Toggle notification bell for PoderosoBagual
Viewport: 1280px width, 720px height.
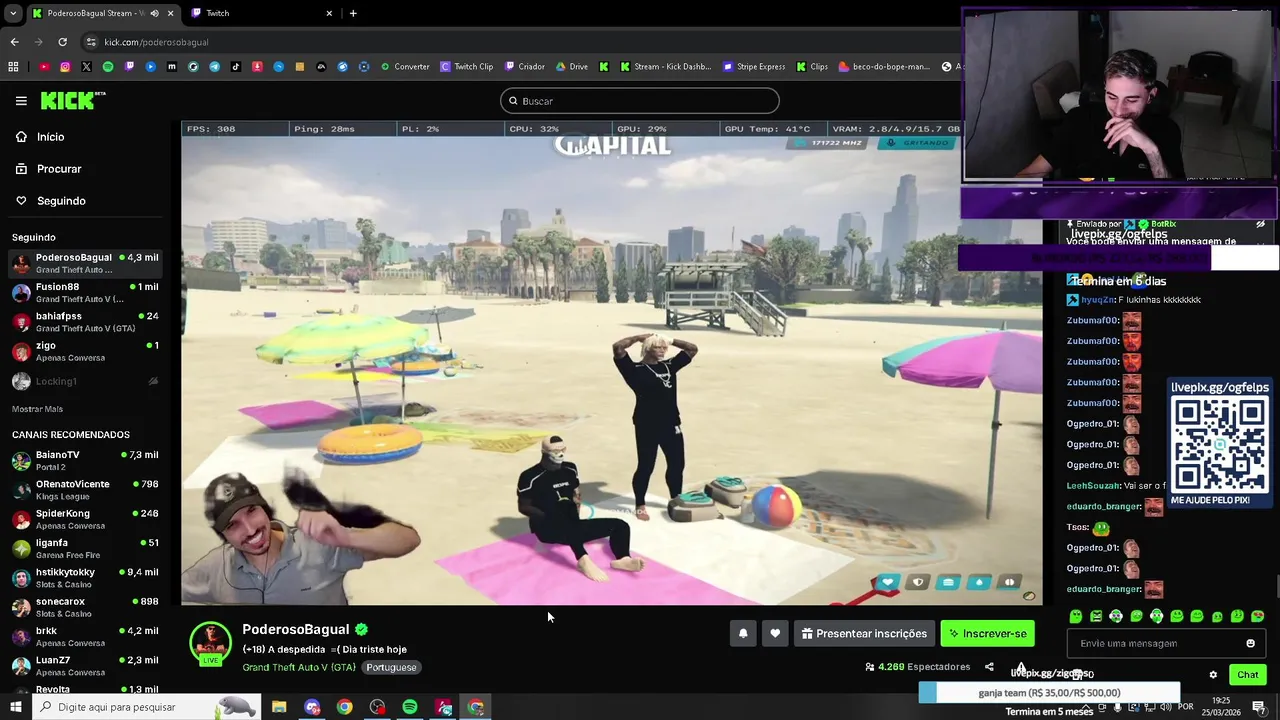(743, 633)
